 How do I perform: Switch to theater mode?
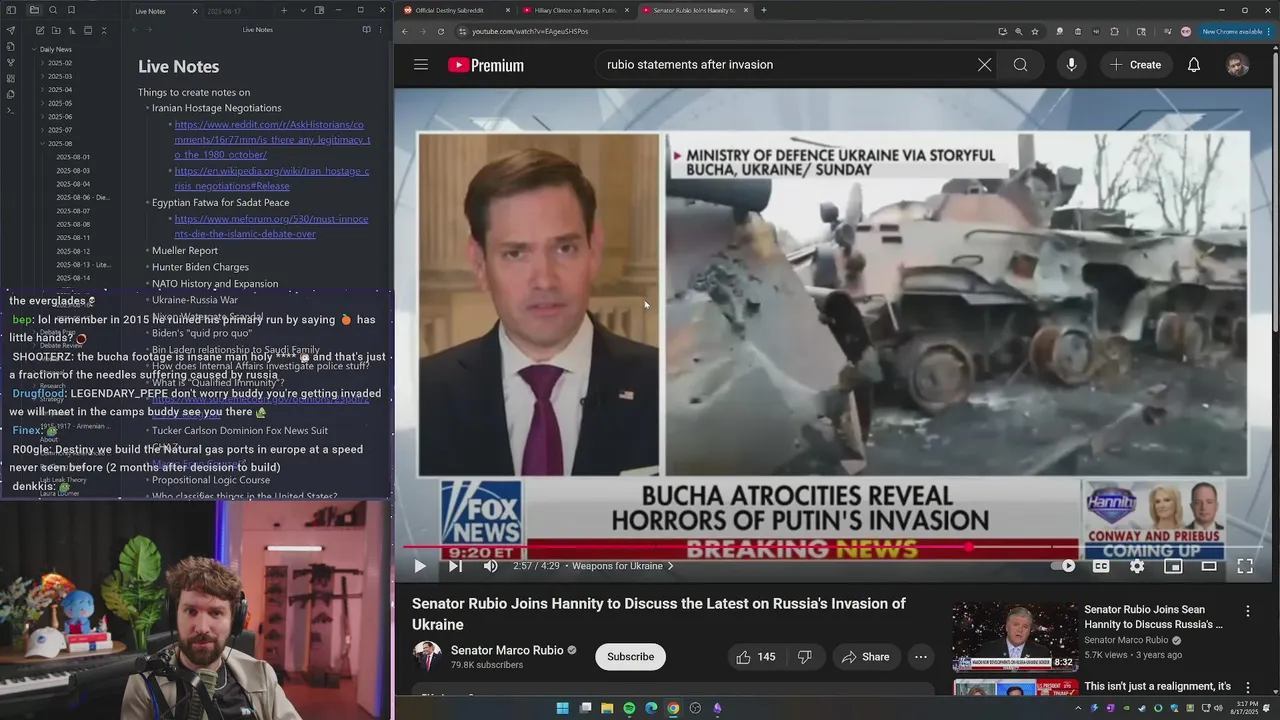(1209, 566)
